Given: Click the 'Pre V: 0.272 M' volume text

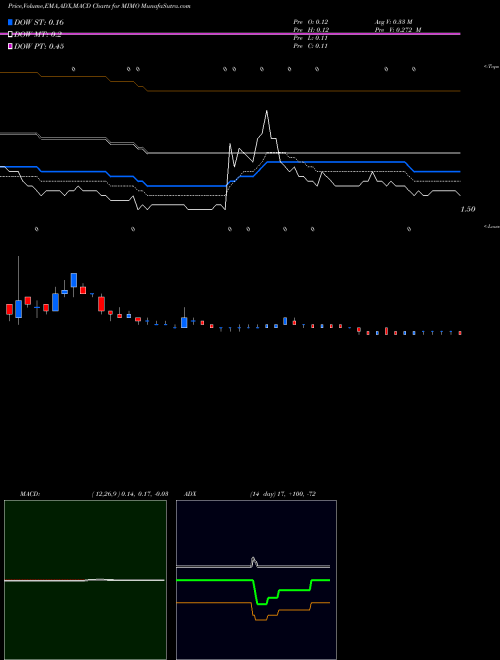Looking at the screenshot, I should [x=398, y=30].
